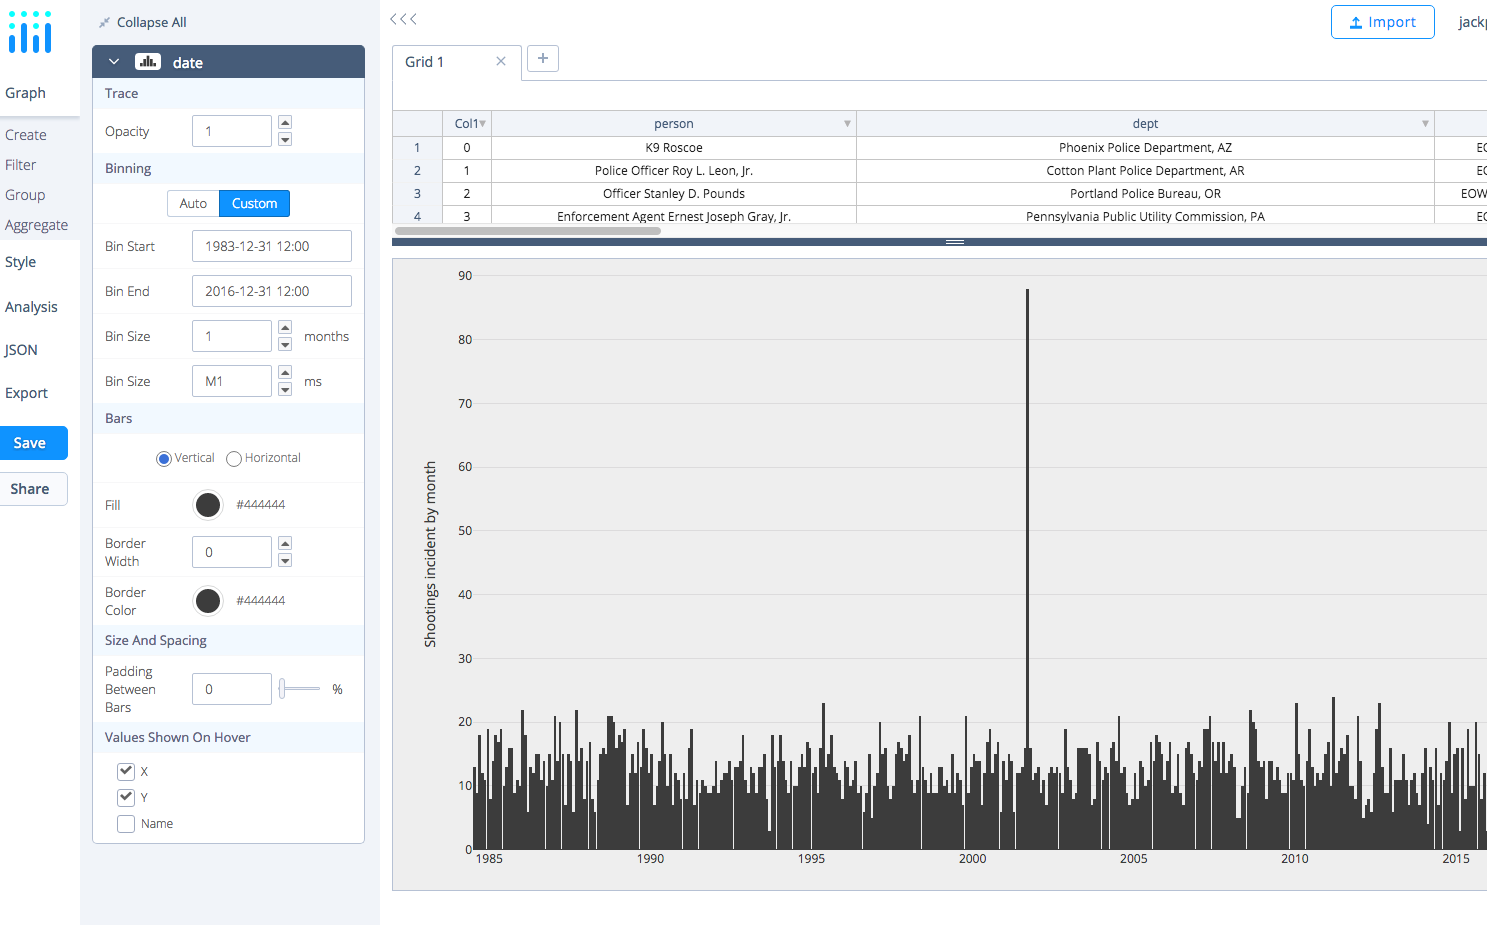1487x925 pixels.
Task: Open the Col1 sort dropdown arrow
Action: (483, 123)
